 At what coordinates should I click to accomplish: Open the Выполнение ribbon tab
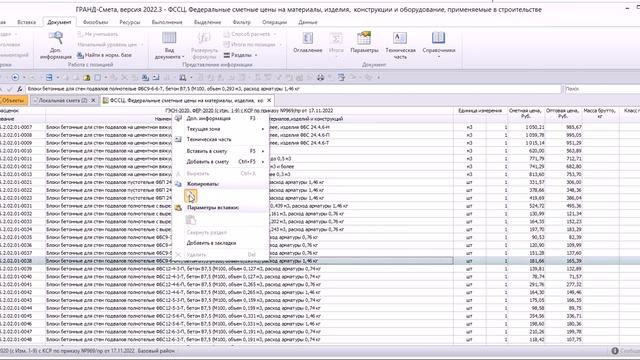point(167,22)
